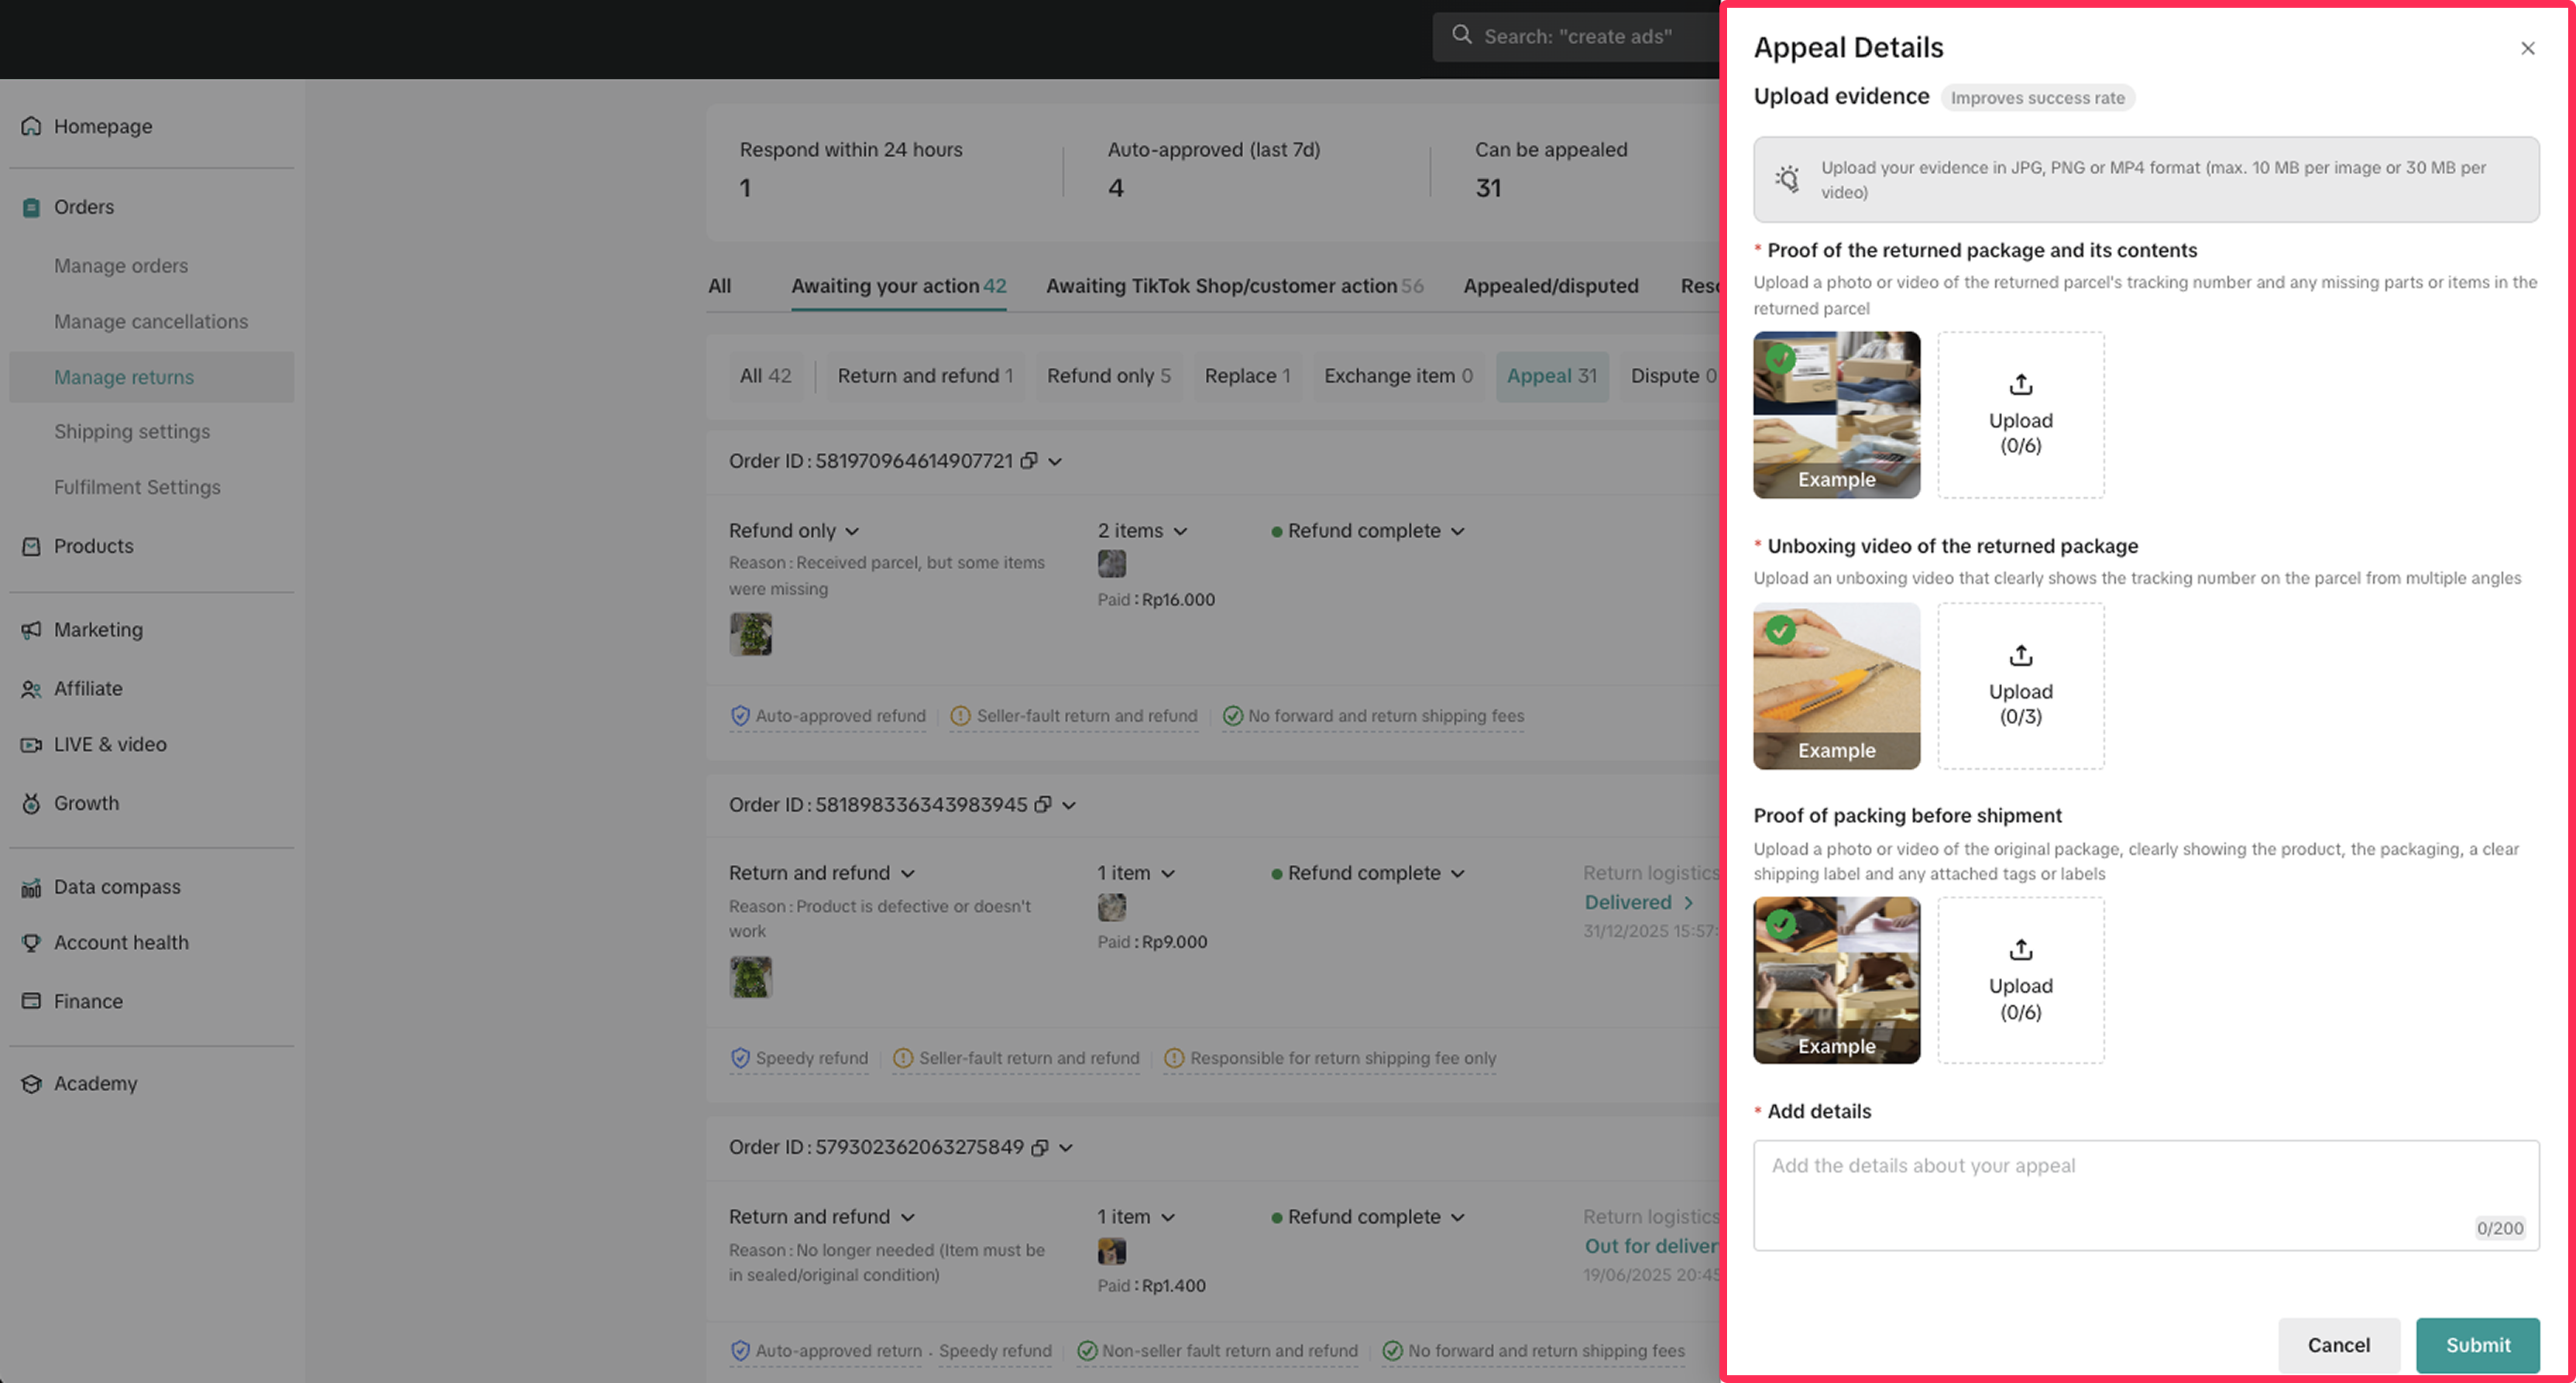2576x1383 pixels.
Task: Click the Account health trophy icon
Action: pos(31,942)
